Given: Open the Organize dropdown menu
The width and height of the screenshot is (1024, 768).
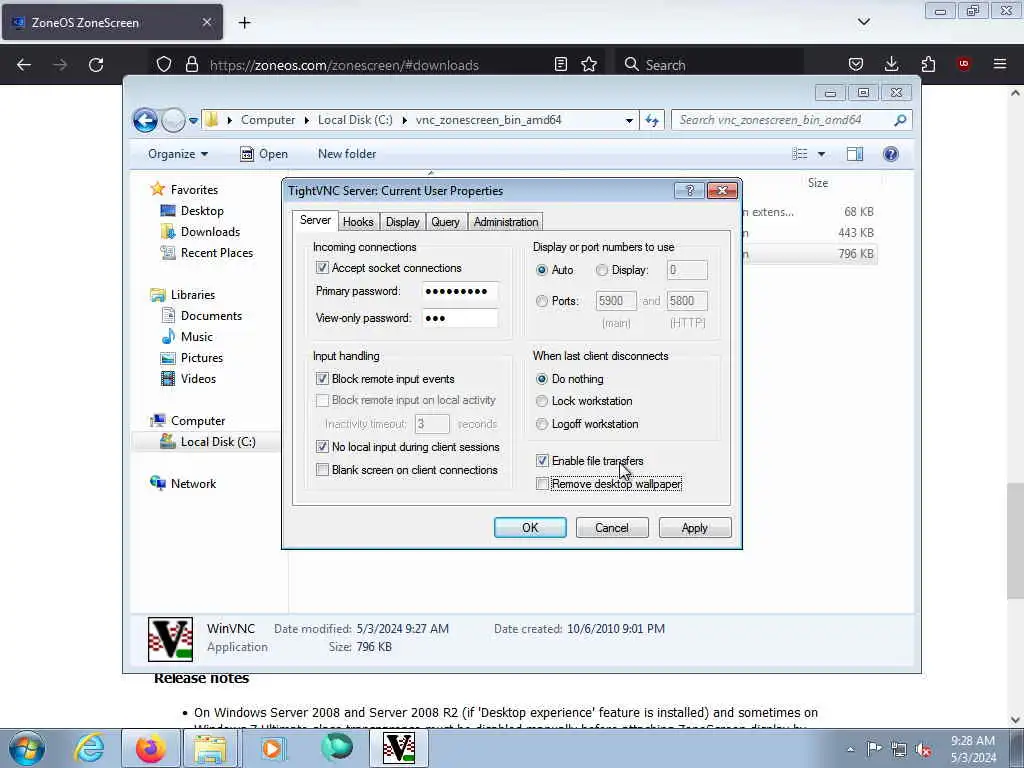Looking at the screenshot, I should tap(178, 154).
